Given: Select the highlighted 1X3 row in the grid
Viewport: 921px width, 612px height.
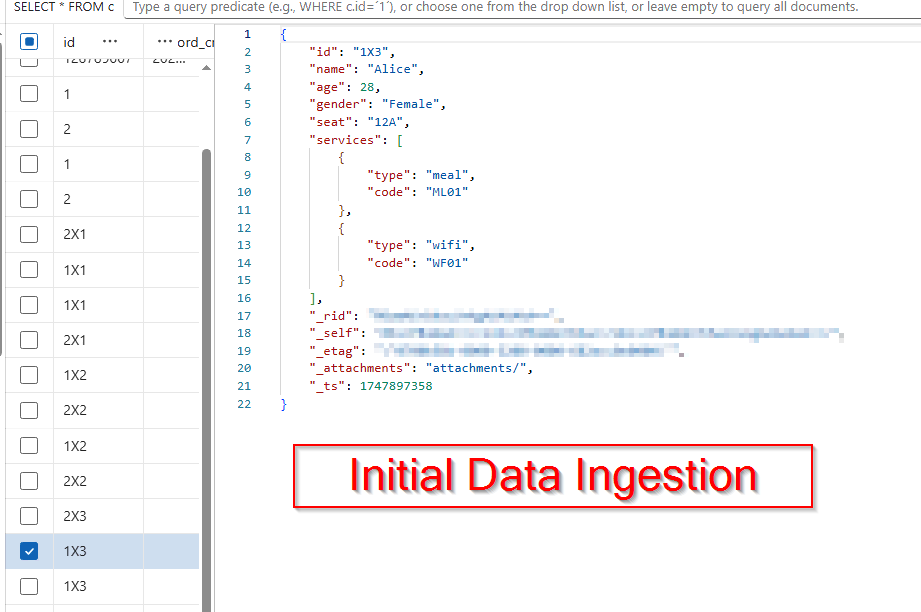Looking at the screenshot, I should pyautogui.click(x=110, y=550).
